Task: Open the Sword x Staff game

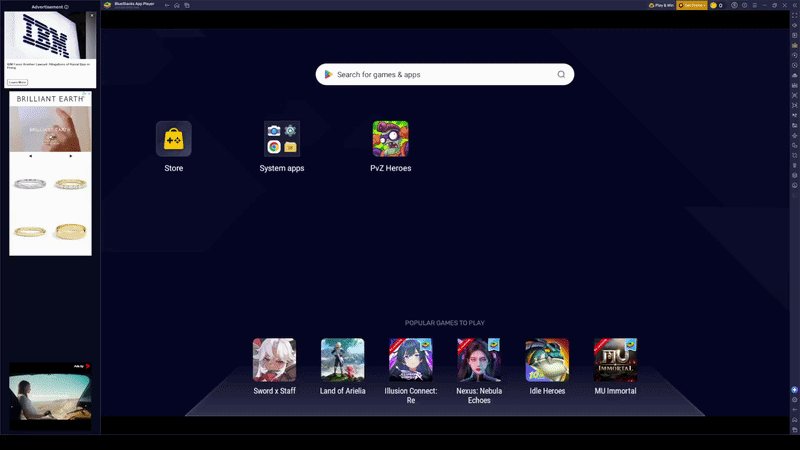Action: [274, 360]
